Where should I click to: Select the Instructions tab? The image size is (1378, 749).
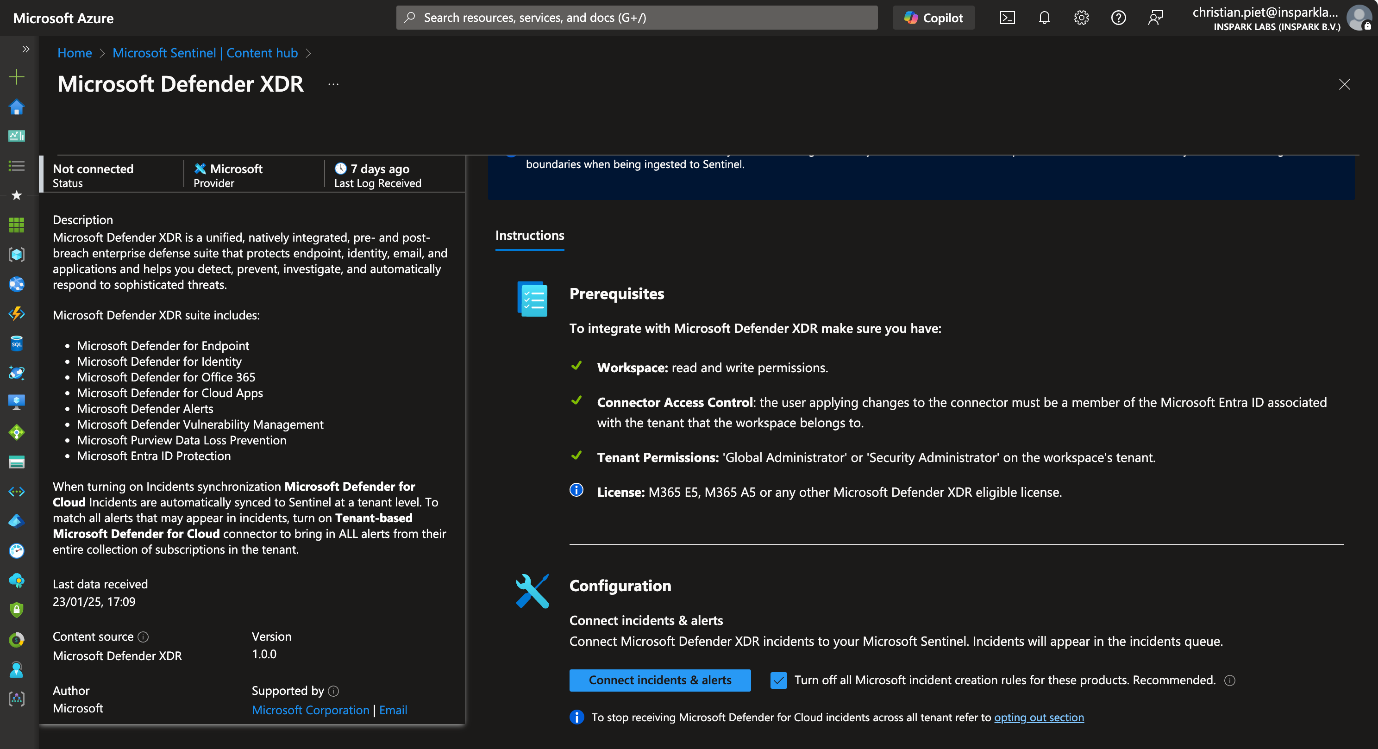pos(530,235)
